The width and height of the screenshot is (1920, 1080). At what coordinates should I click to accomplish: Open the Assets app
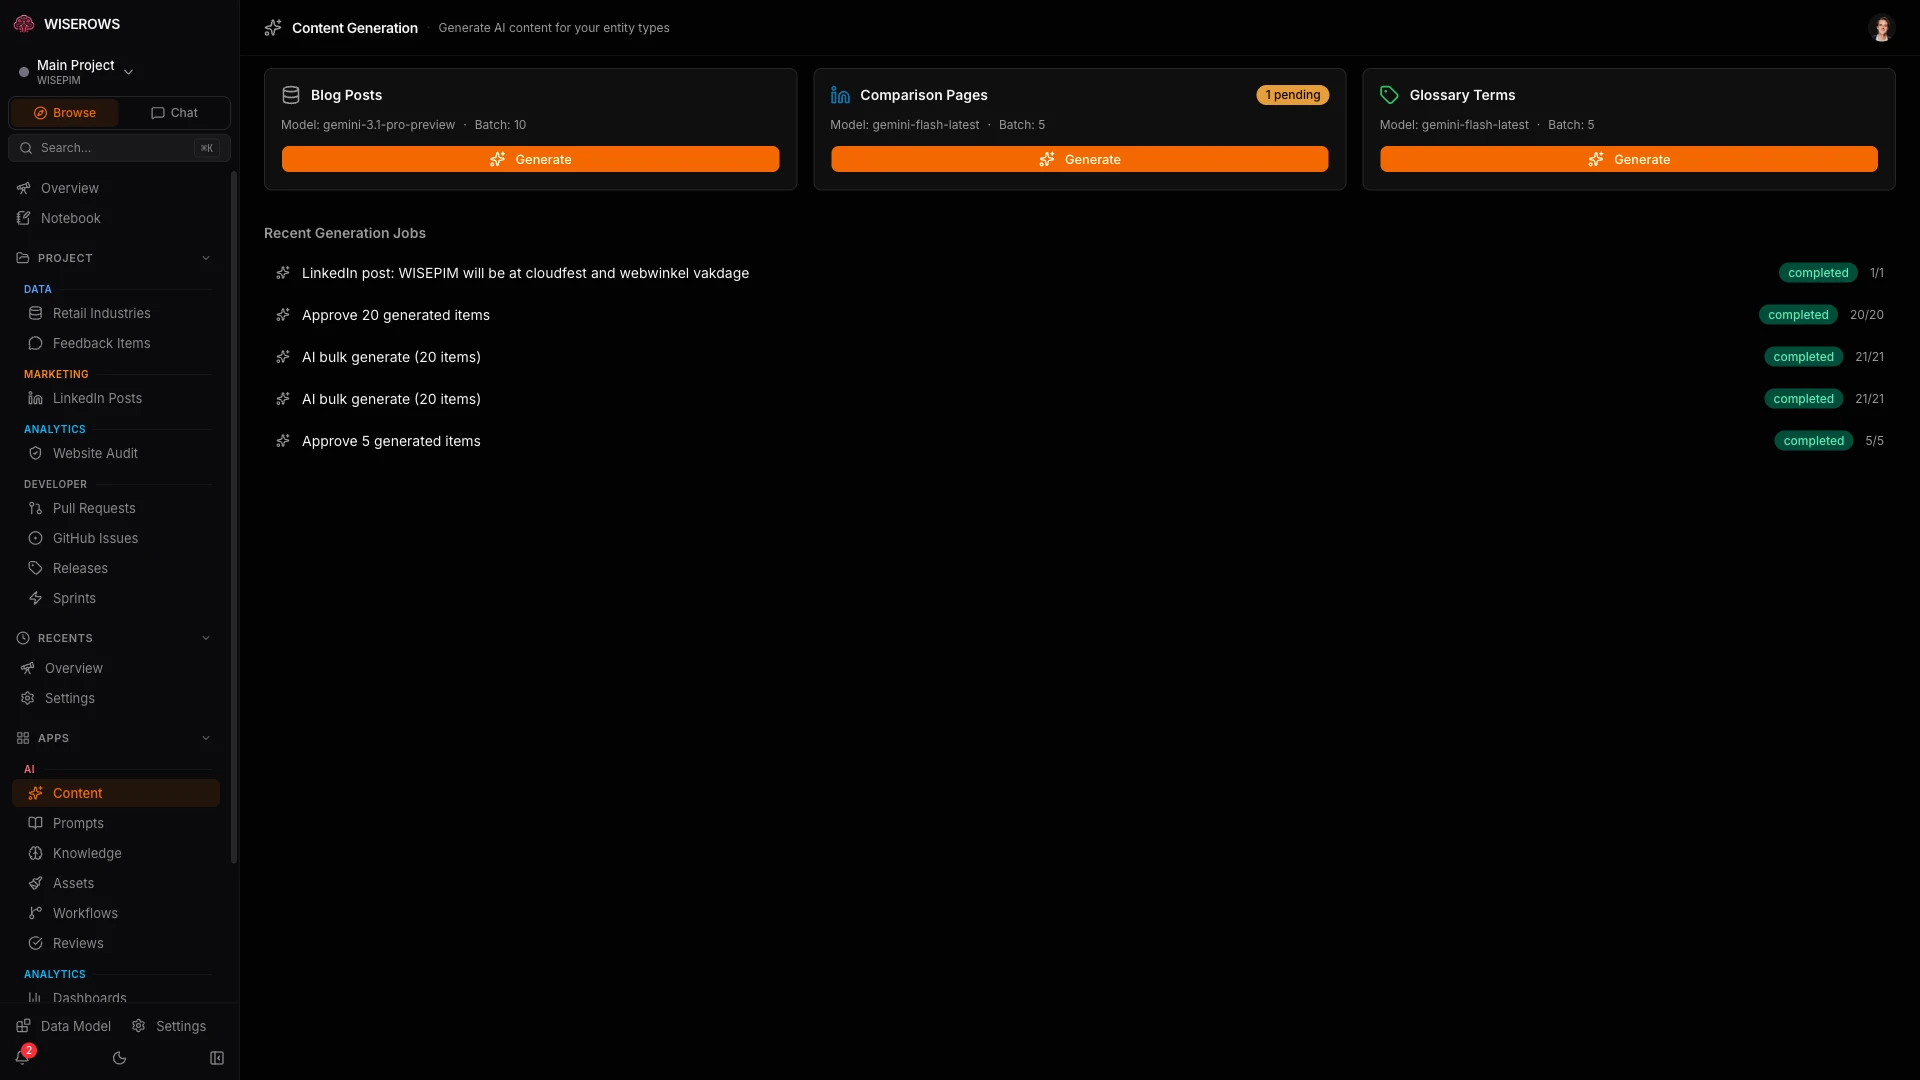(73, 883)
